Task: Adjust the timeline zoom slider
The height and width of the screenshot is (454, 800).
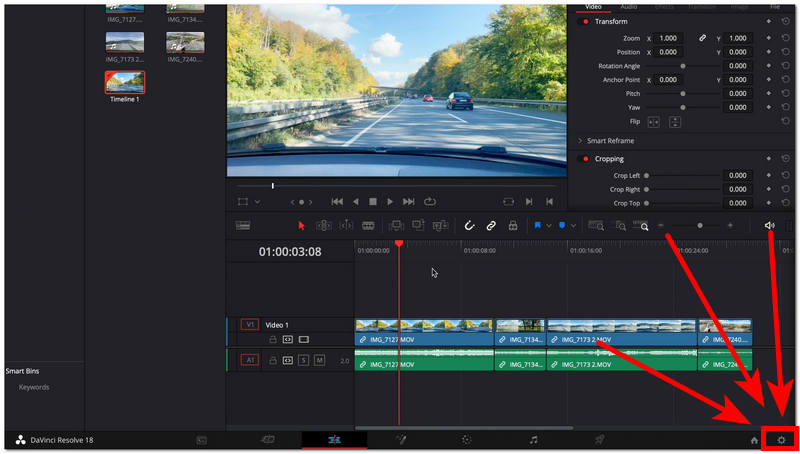Action: (x=699, y=225)
